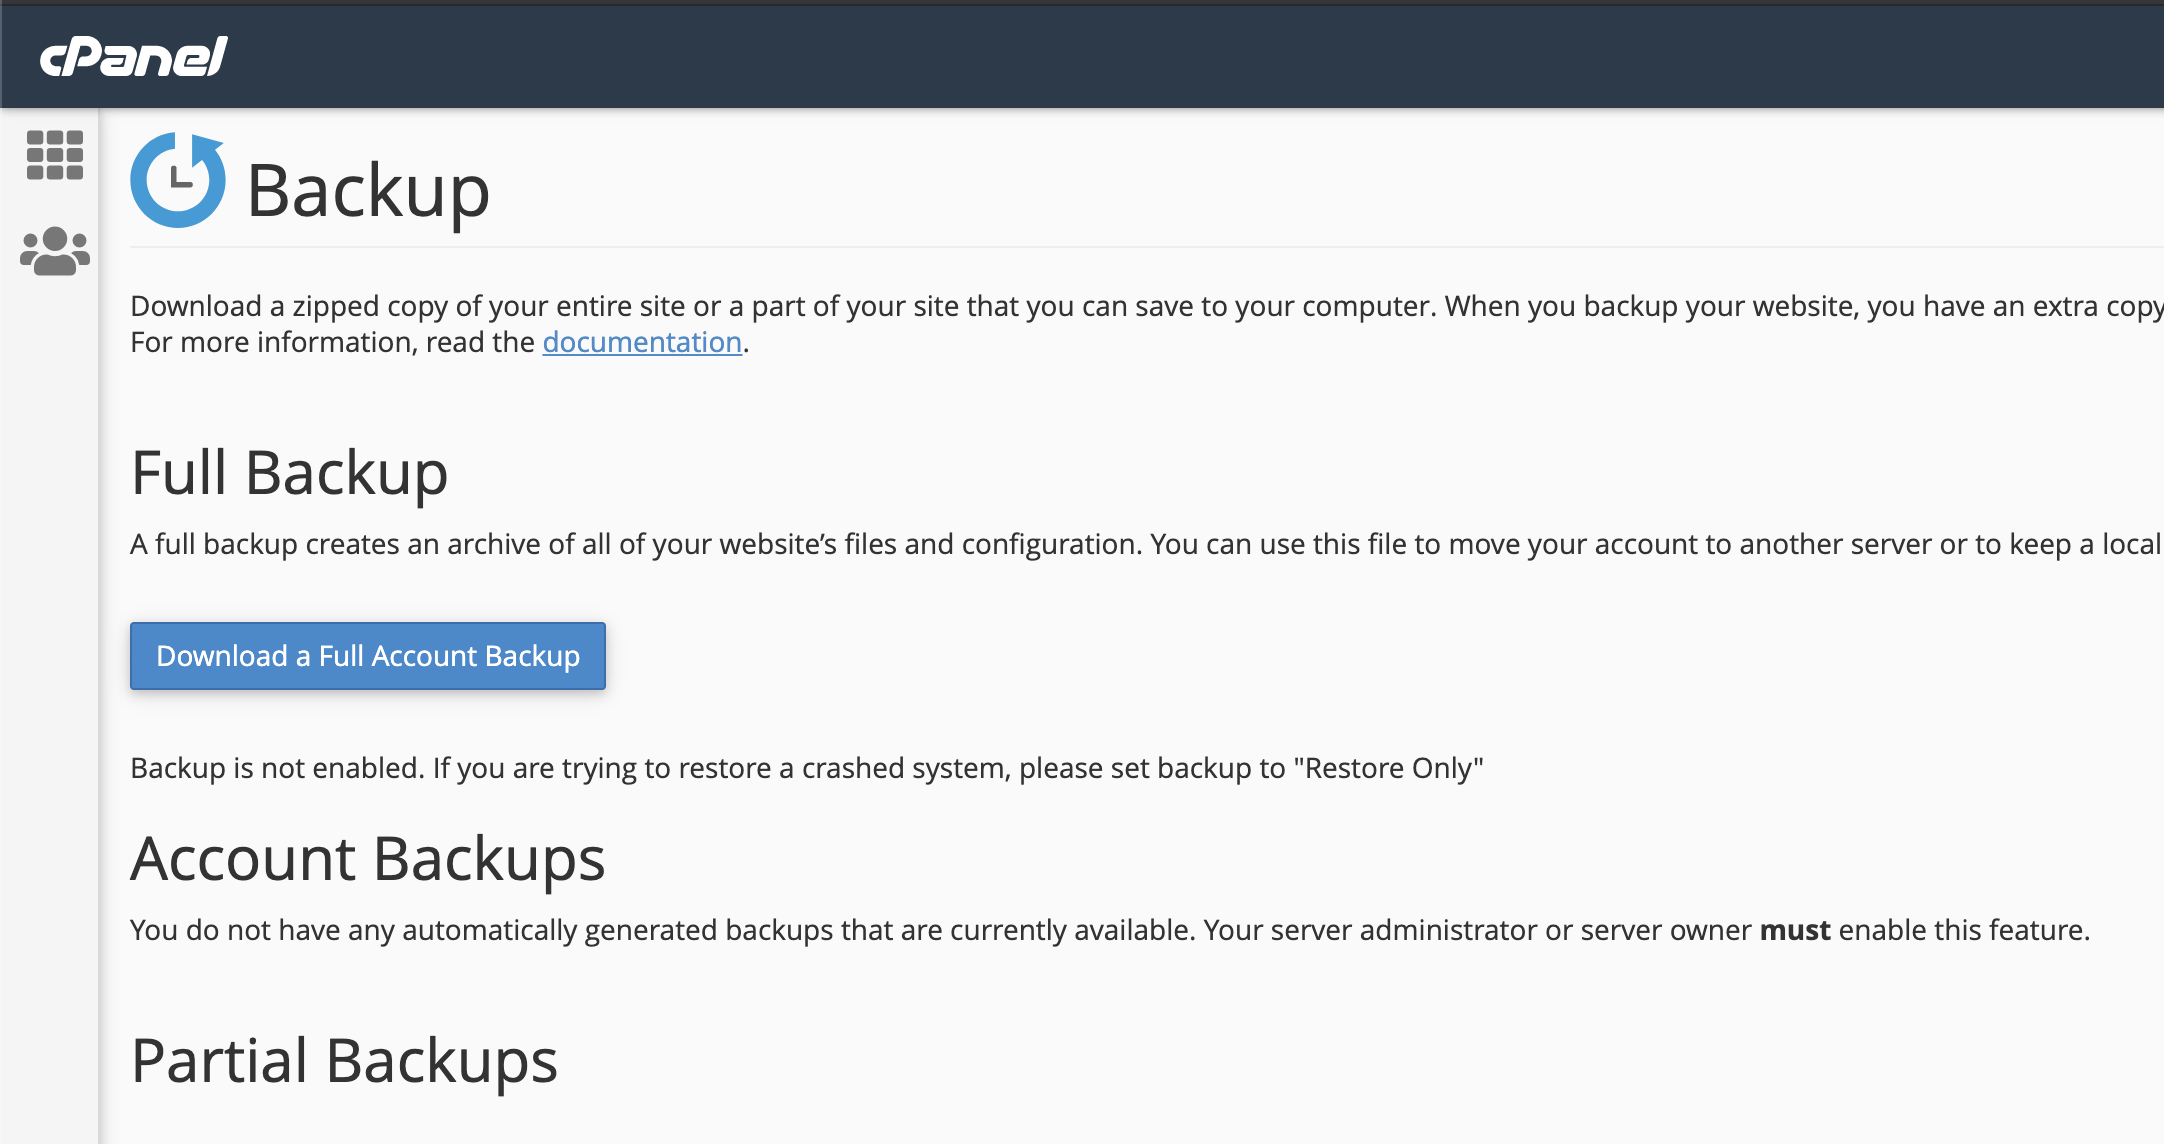The height and width of the screenshot is (1144, 2164).
Task: Open User Manager people icon in sidebar
Action: coord(55,251)
